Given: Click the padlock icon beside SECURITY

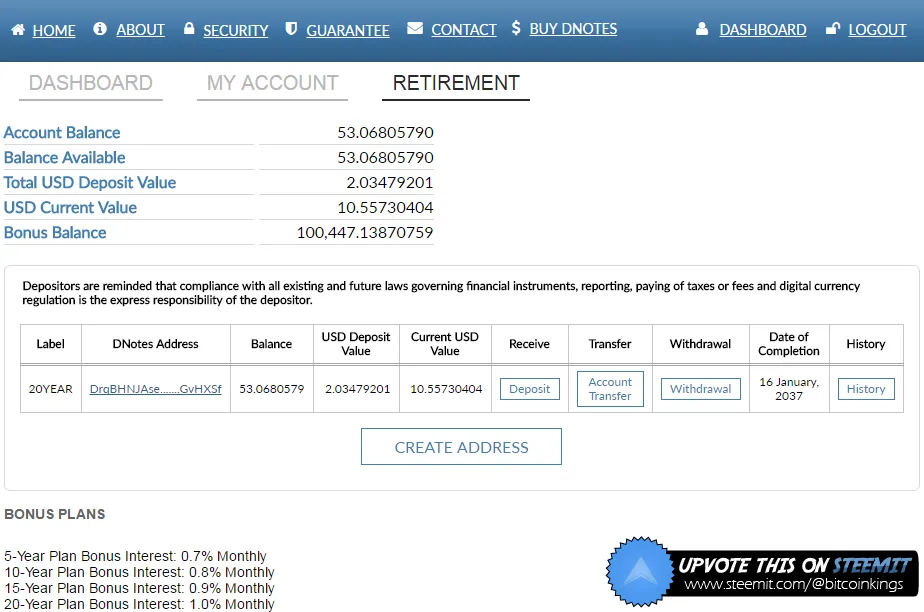Looking at the screenshot, I should 189,28.
